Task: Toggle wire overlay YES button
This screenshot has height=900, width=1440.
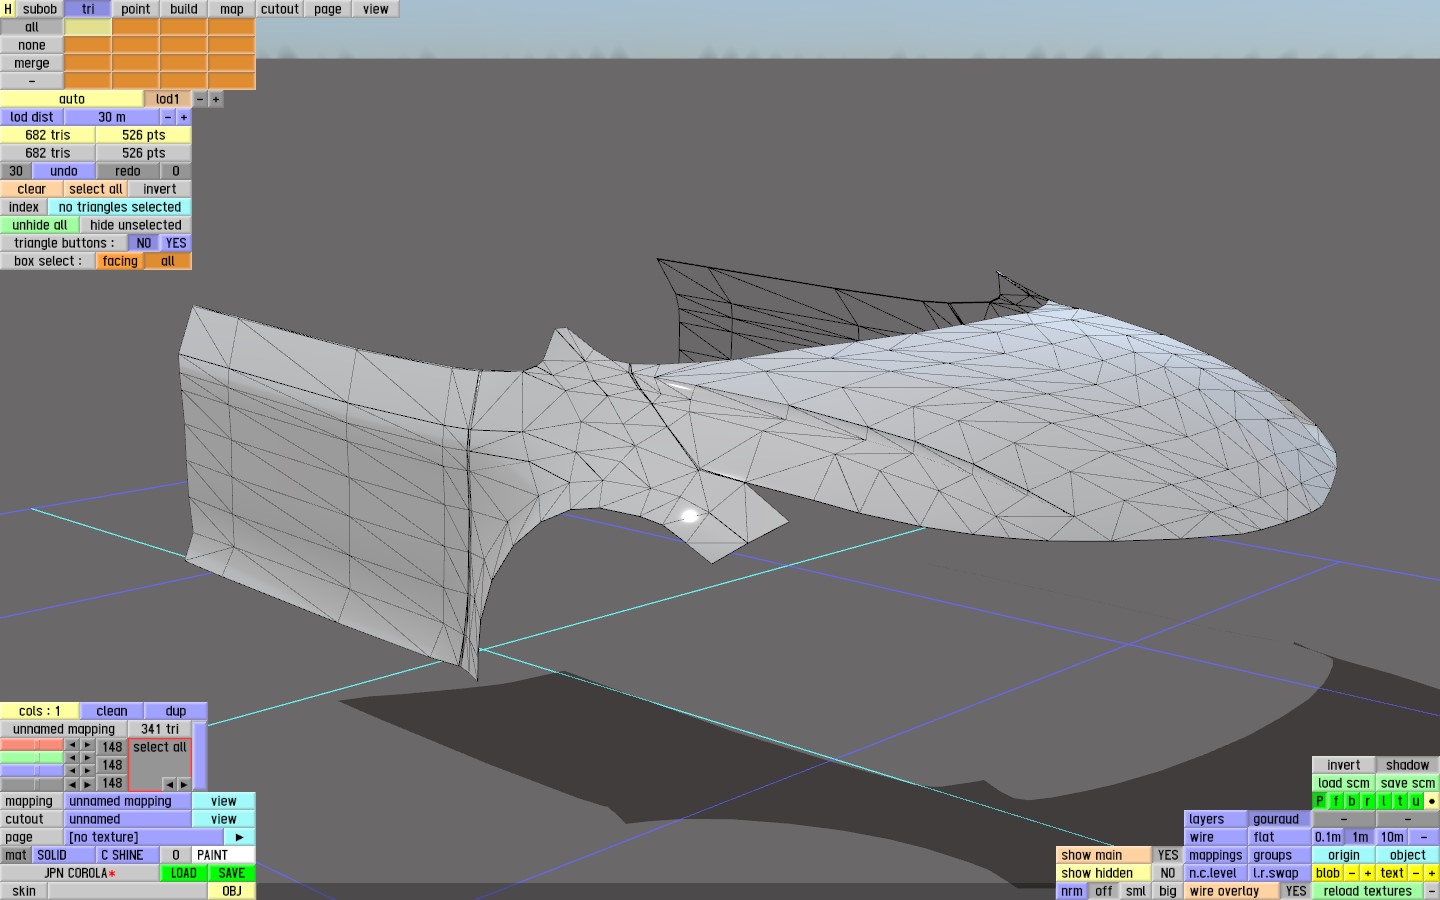Action: click(x=1296, y=891)
